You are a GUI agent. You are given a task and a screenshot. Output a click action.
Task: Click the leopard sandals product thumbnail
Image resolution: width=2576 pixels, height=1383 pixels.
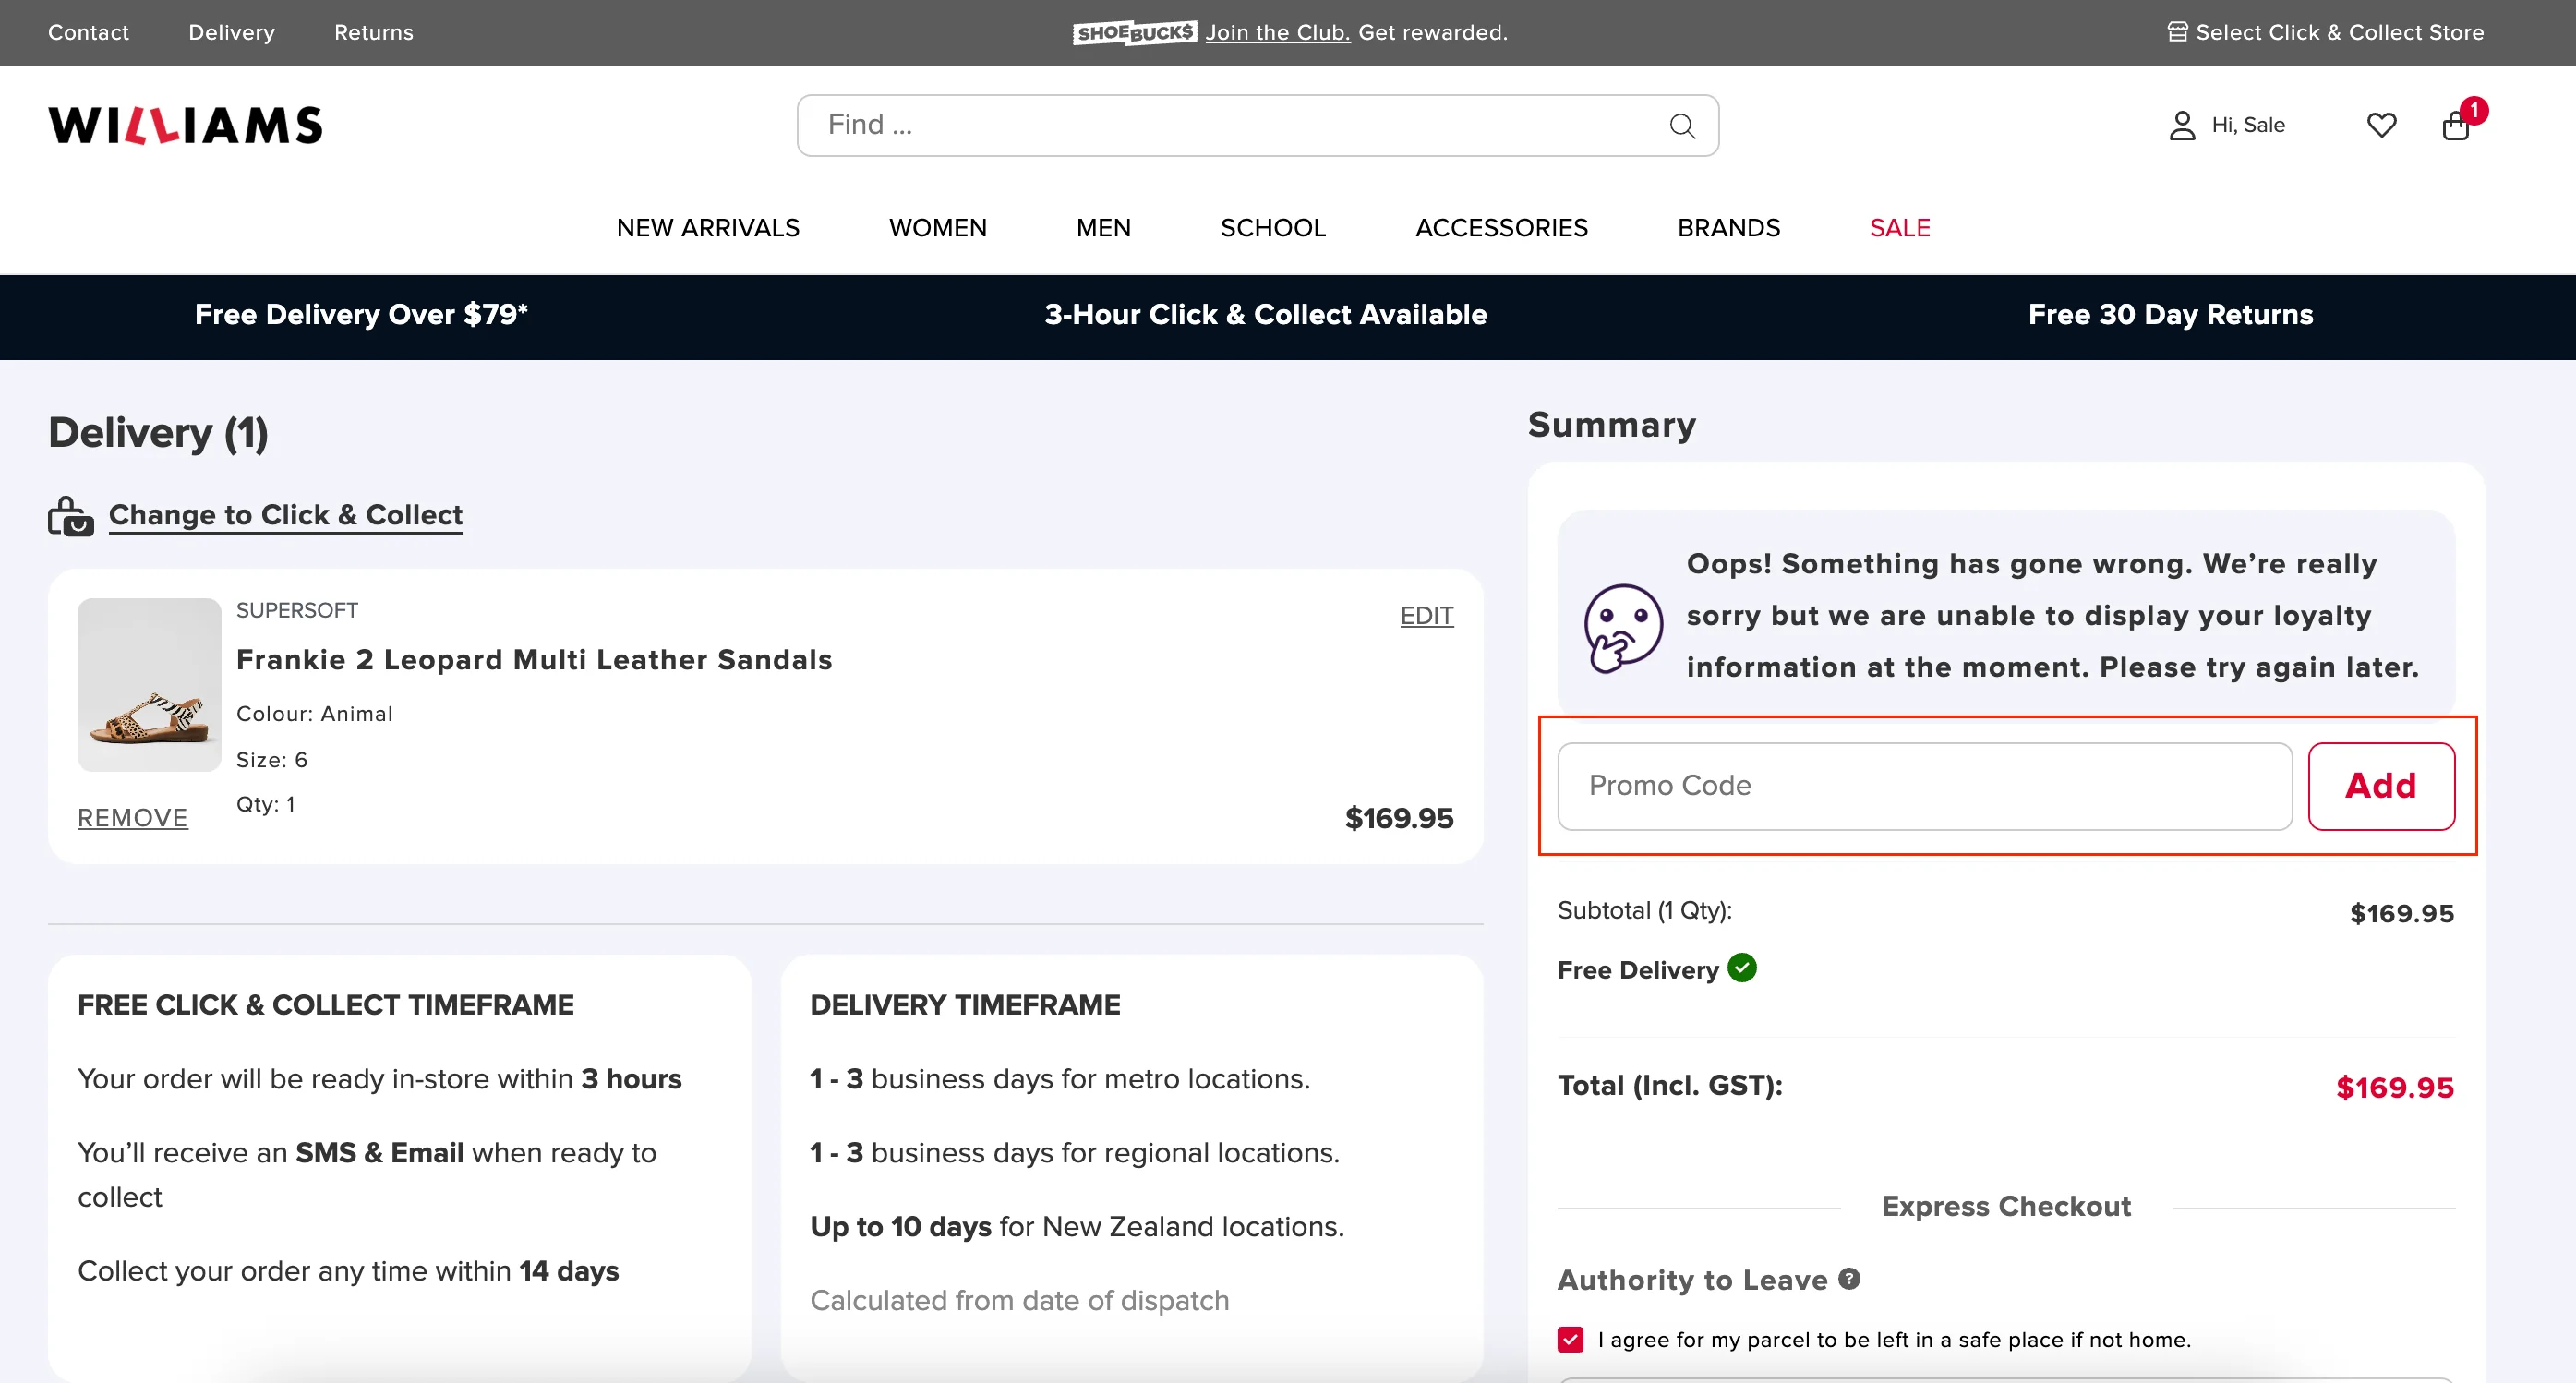[x=149, y=685]
